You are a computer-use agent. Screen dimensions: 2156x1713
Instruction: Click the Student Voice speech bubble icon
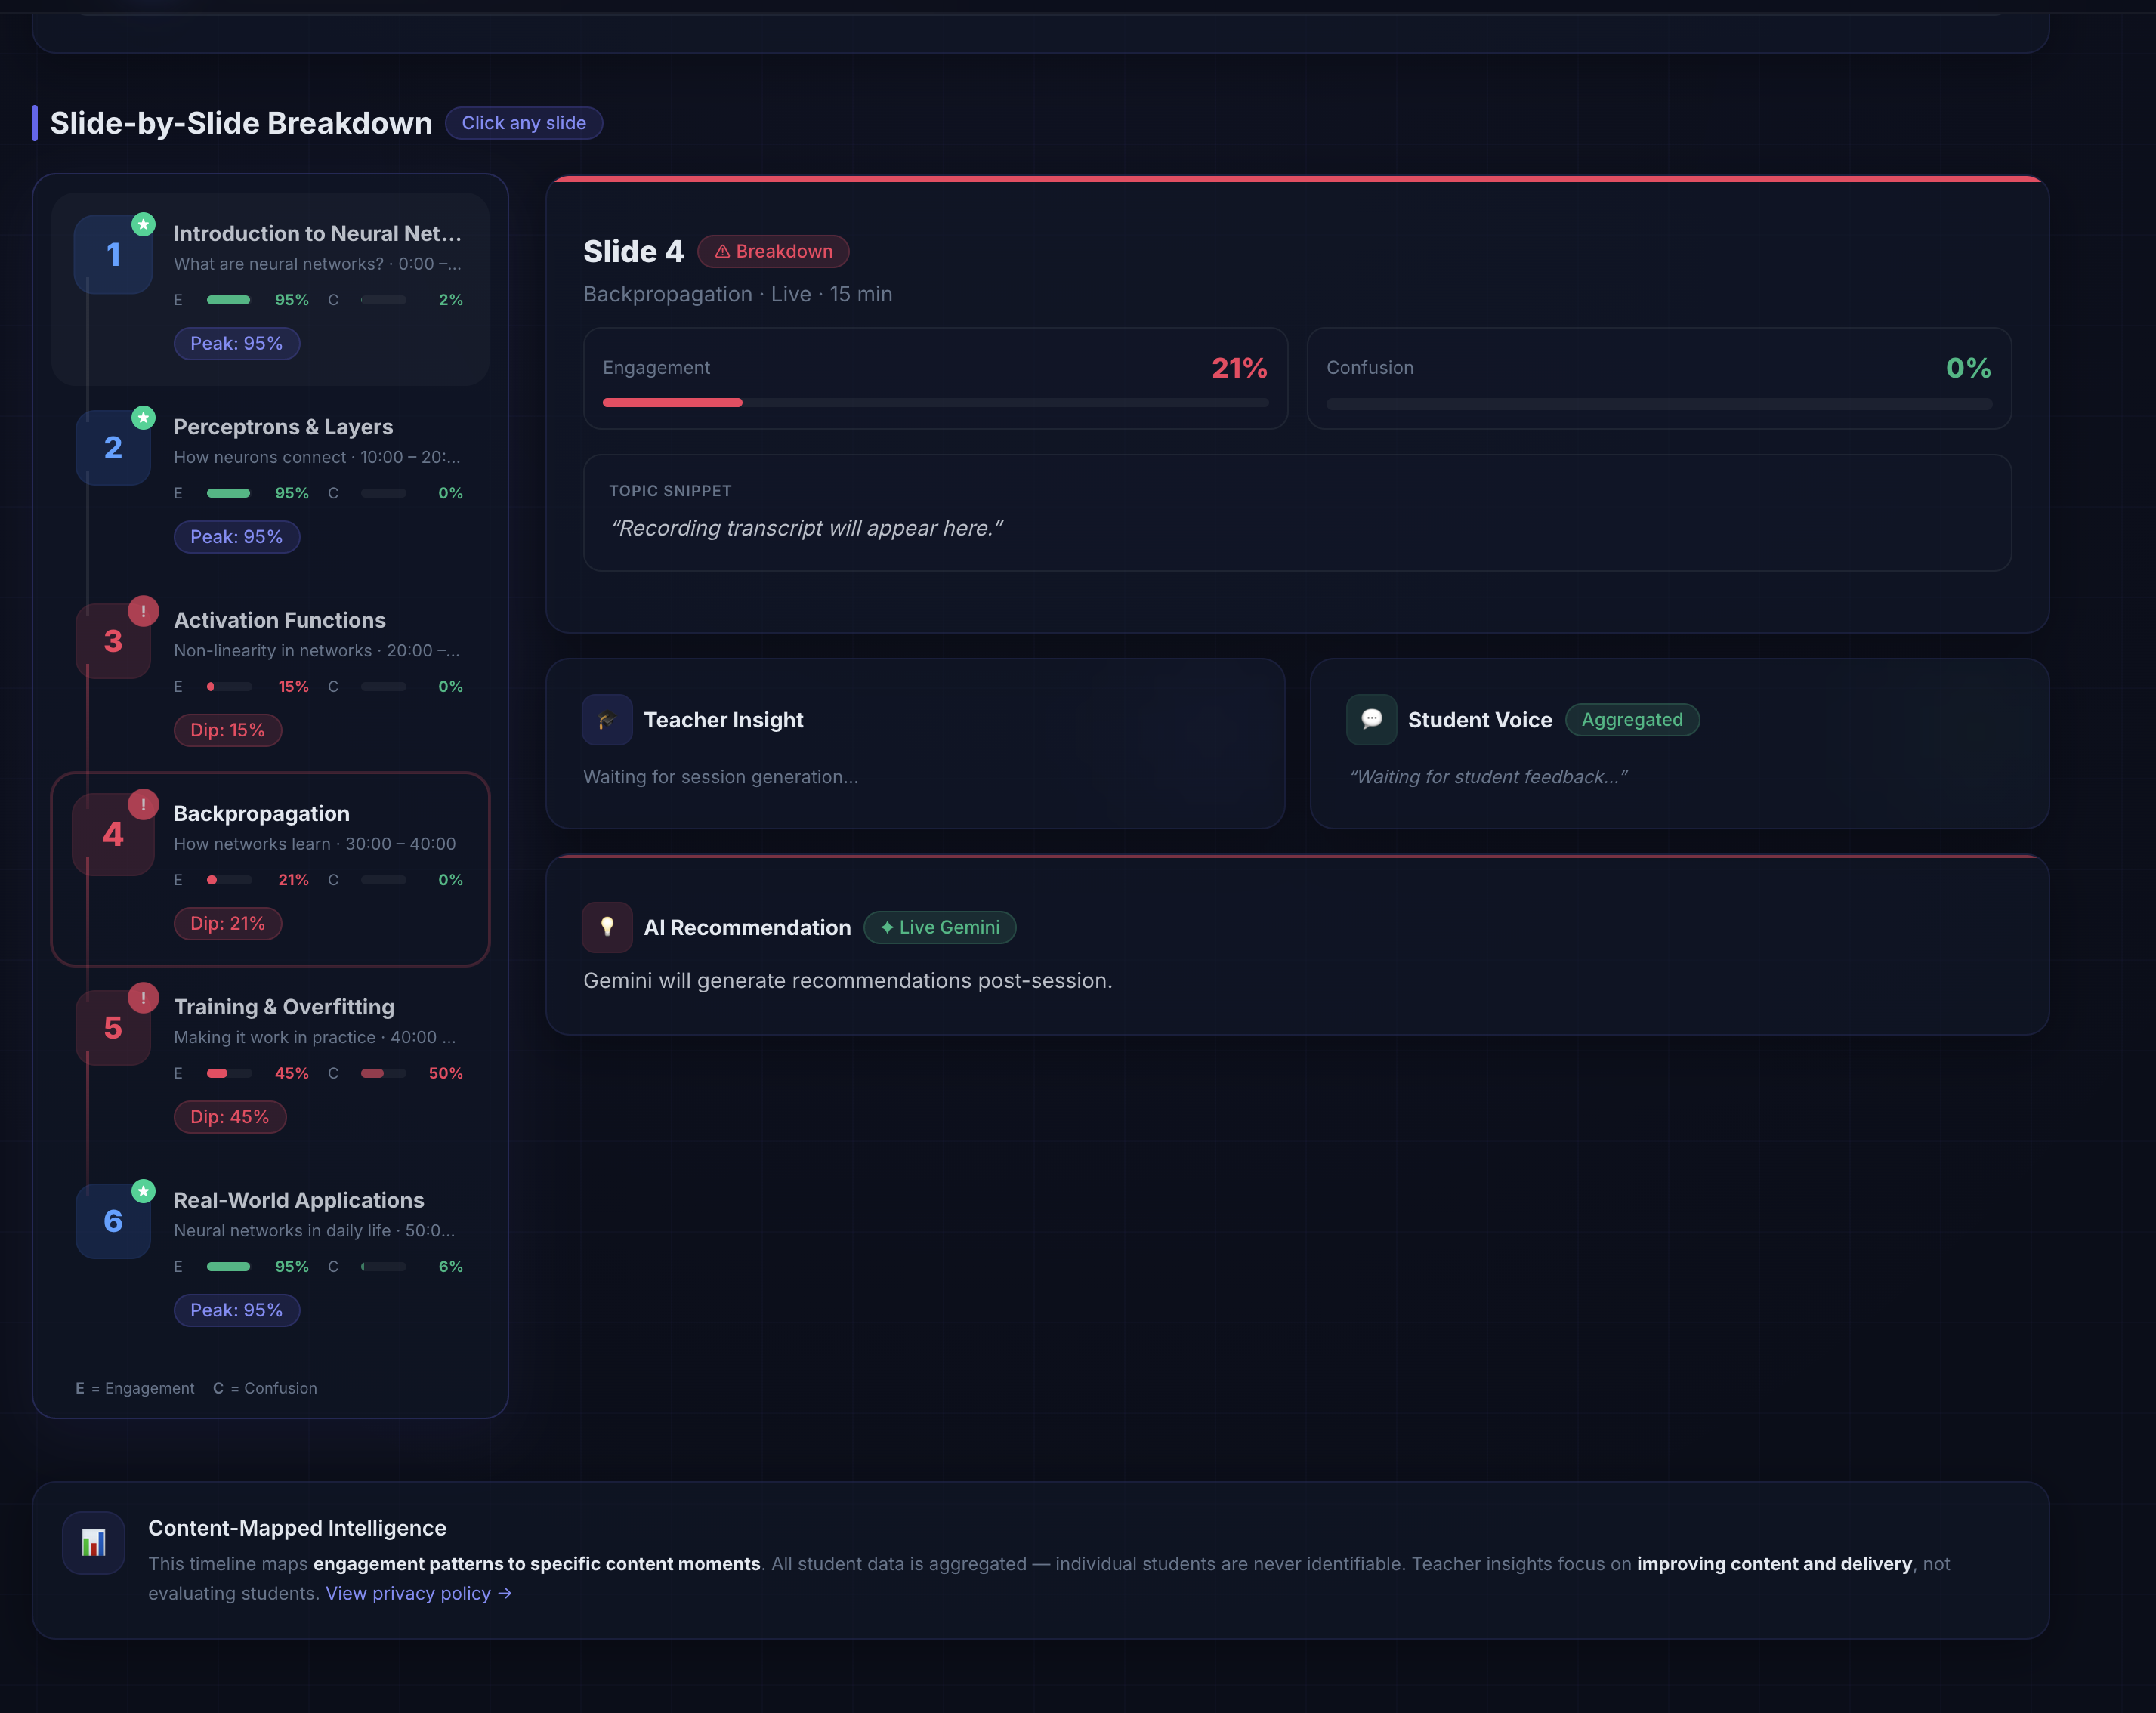coord(1371,720)
